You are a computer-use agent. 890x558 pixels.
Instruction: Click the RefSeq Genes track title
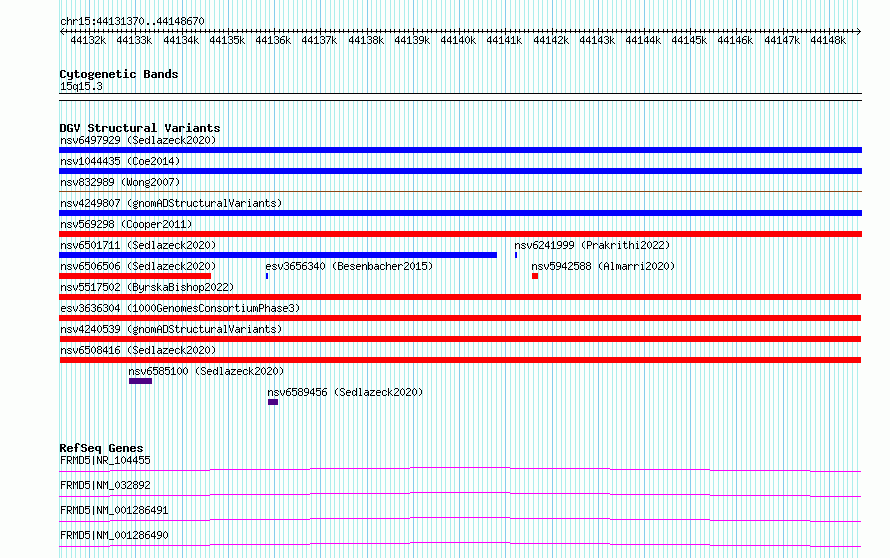click(x=101, y=448)
